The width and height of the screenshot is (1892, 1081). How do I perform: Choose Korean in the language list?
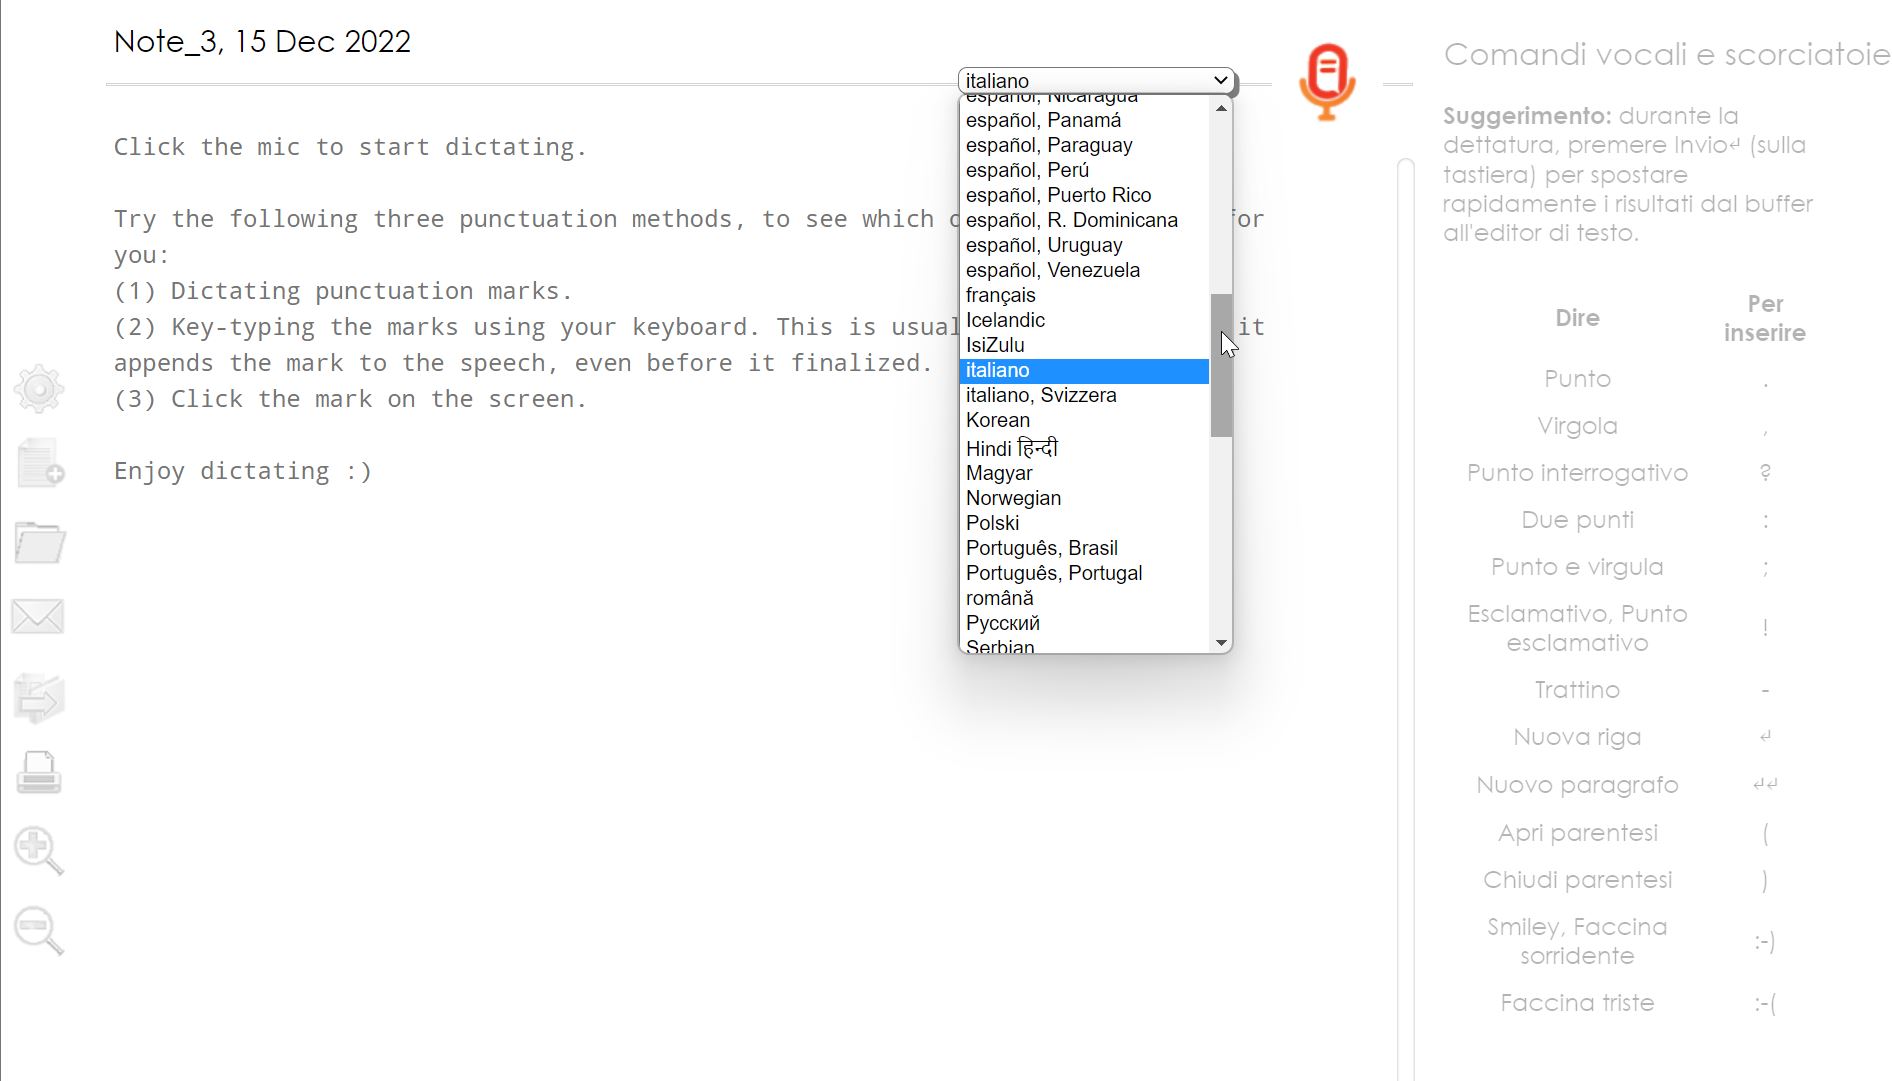pos(998,420)
